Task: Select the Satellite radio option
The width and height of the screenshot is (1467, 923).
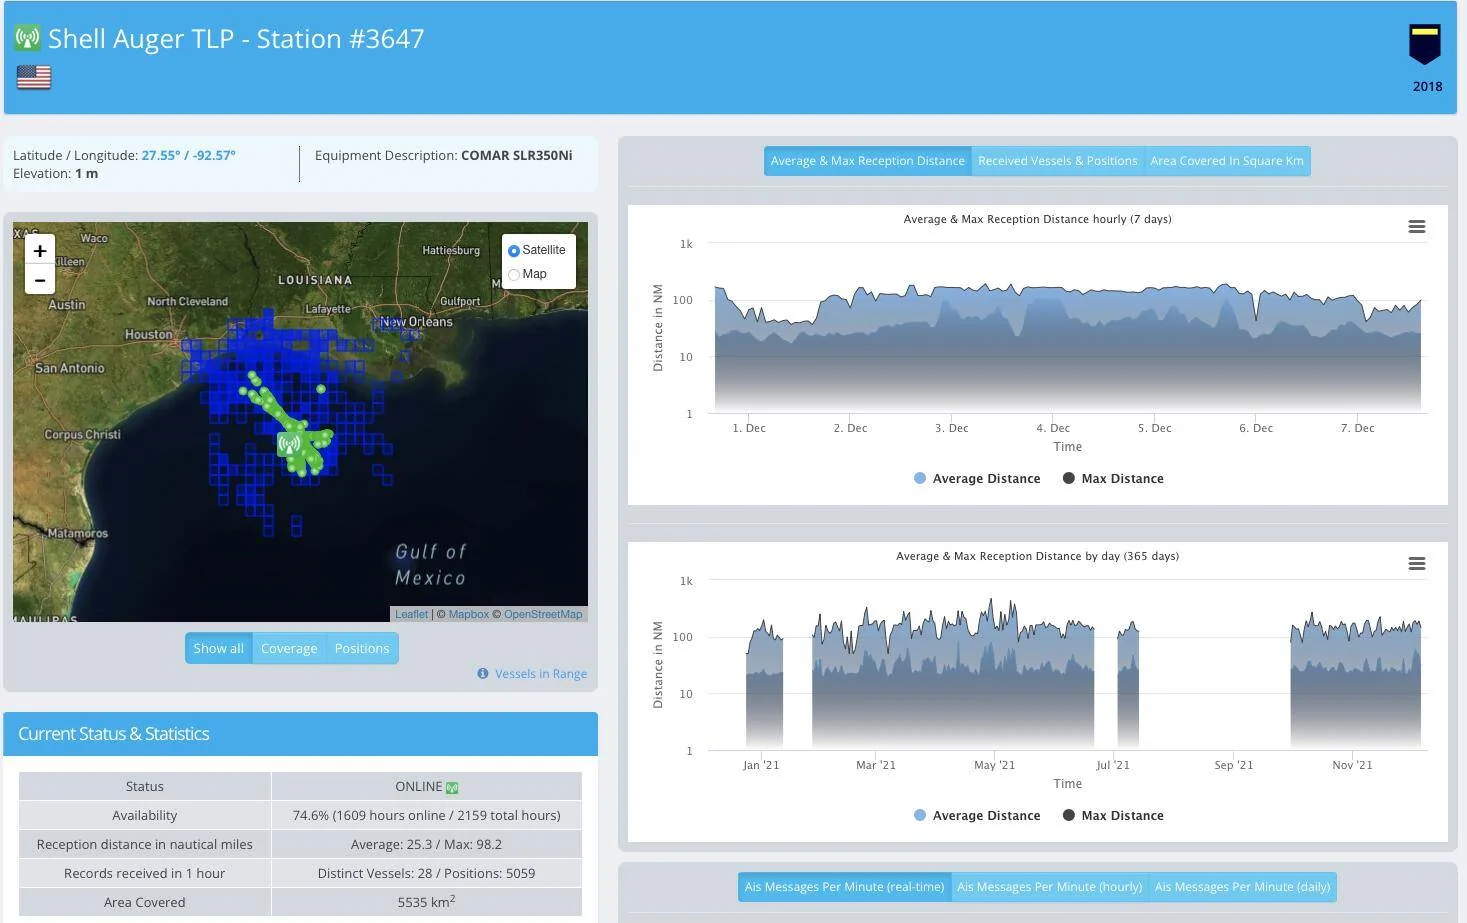Action: [514, 251]
